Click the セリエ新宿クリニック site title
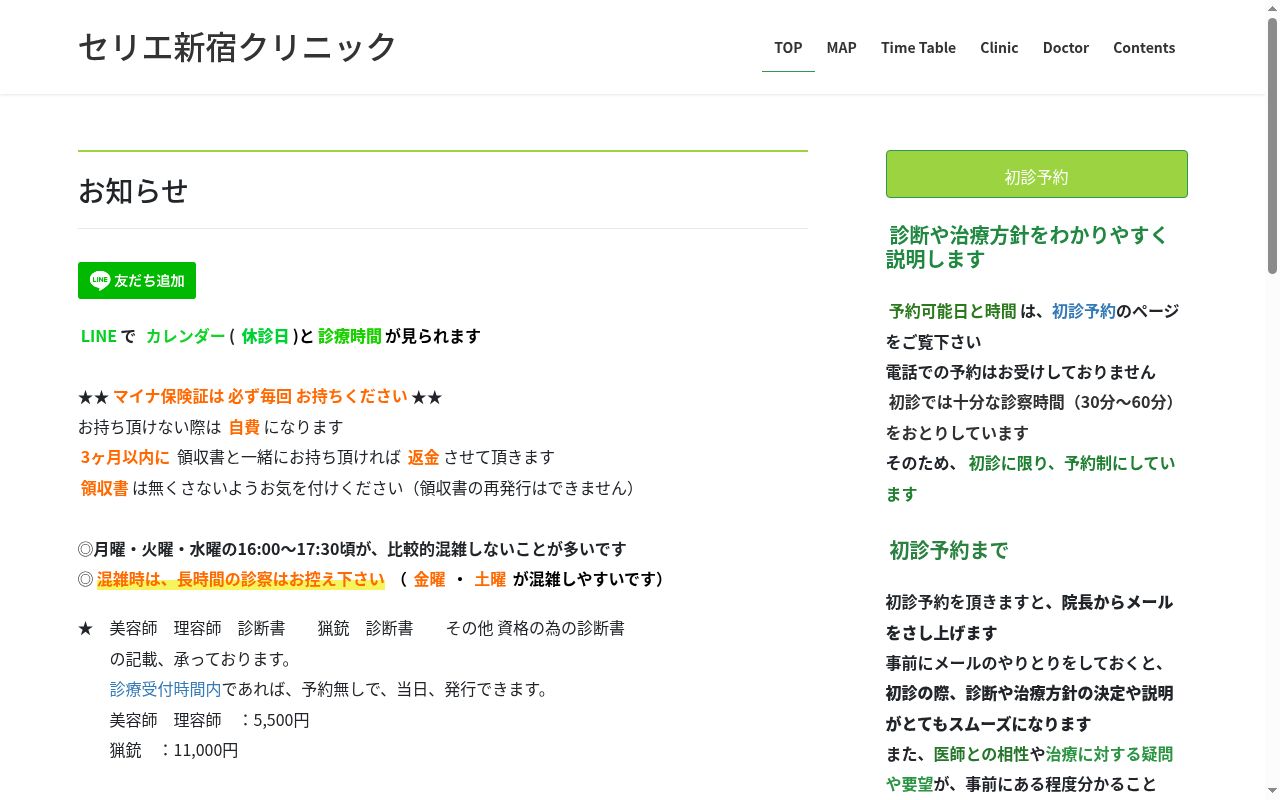The image size is (1280, 800). point(238,47)
